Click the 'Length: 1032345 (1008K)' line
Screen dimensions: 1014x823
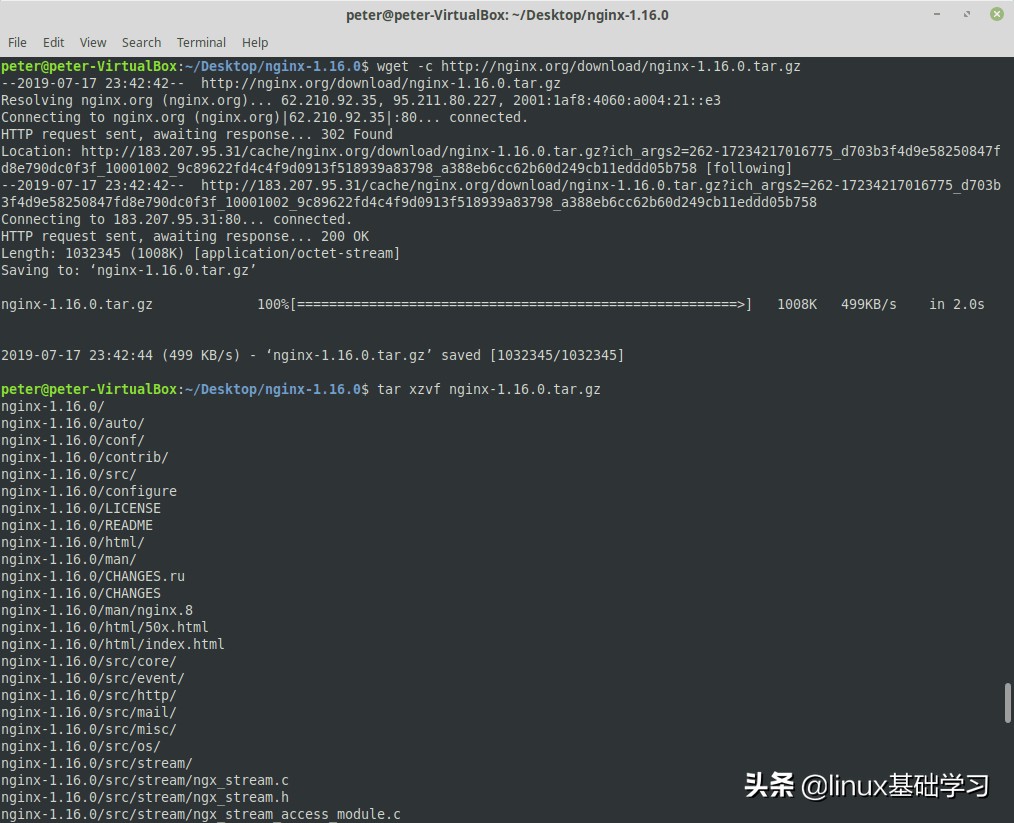point(200,253)
